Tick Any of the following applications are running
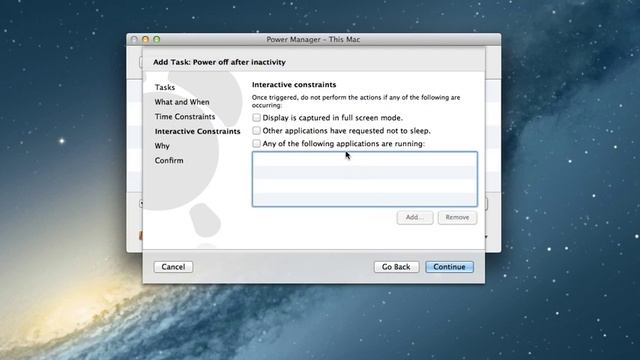The height and width of the screenshot is (360, 640). tap(256, 144)
